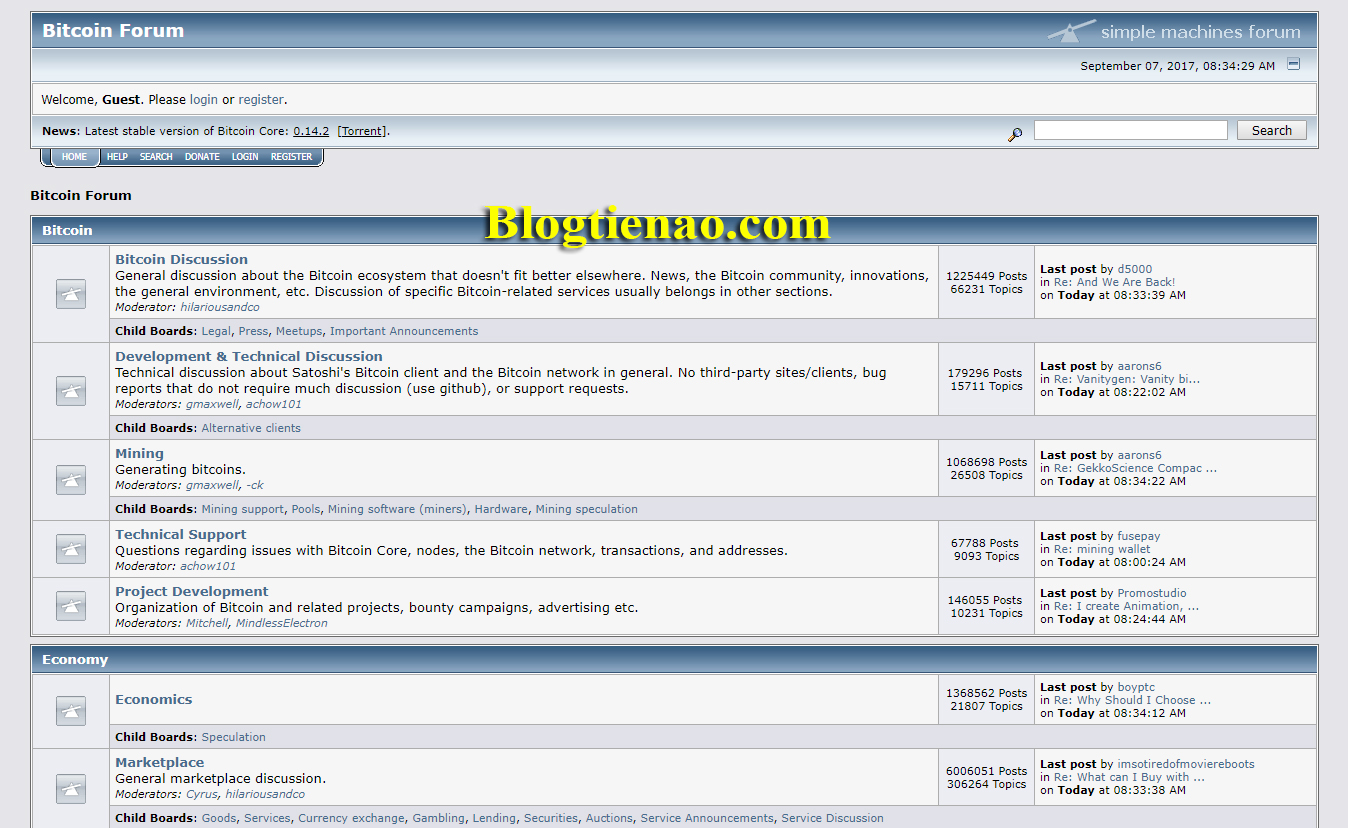View moderator achow101 under Technical Support

click(x=208, y=566)
